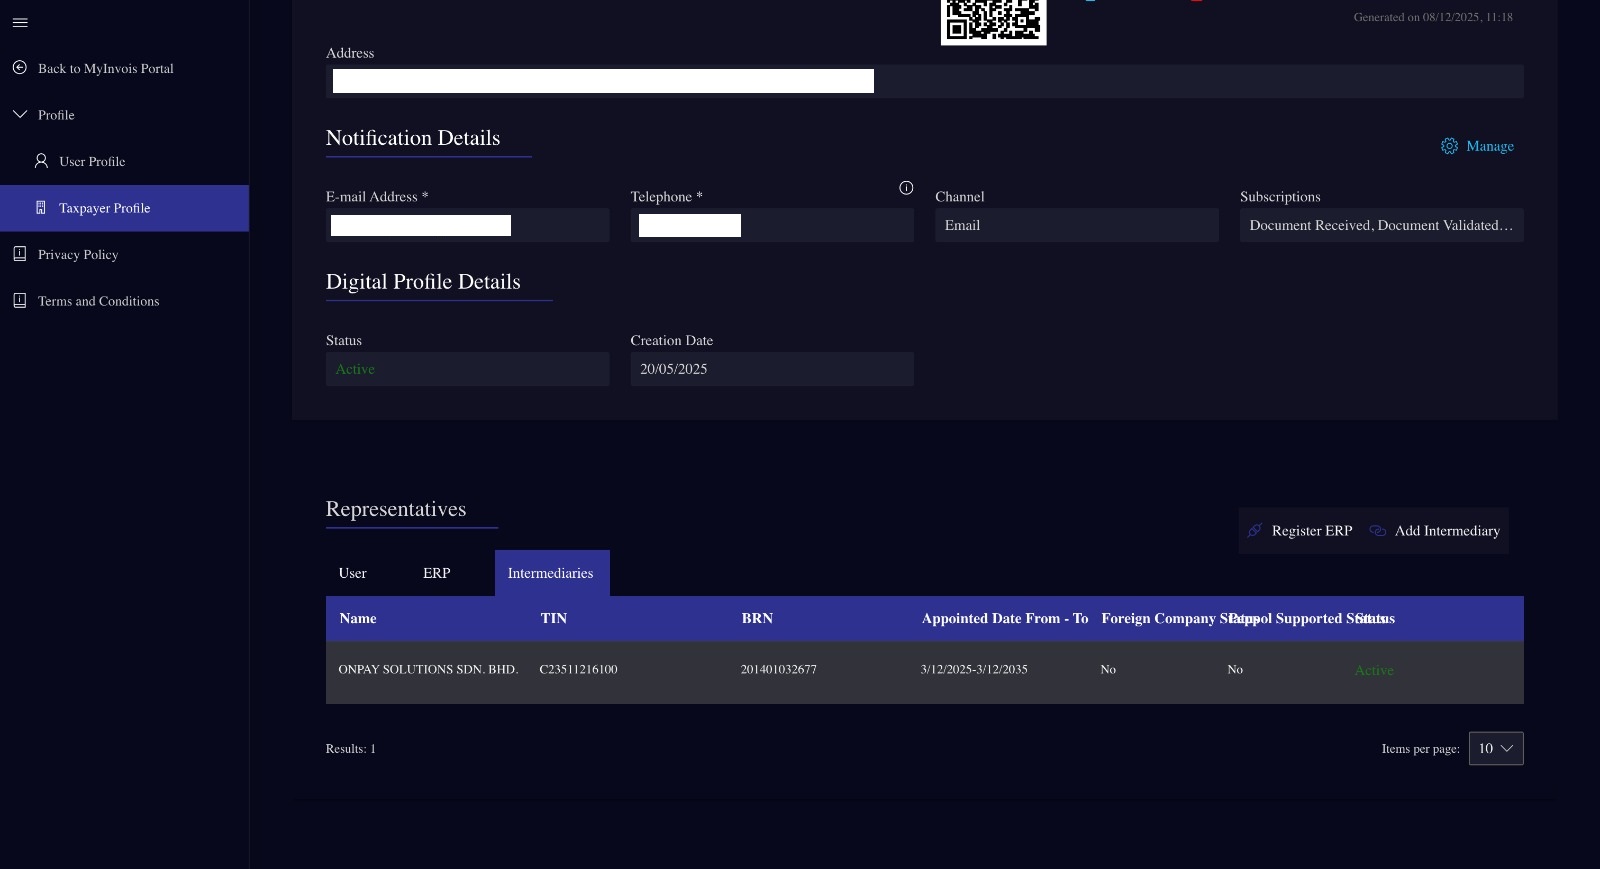The height and width of the screenshot is (869, 1600).
Task: Sort by the Name column header
Action: 358,618
